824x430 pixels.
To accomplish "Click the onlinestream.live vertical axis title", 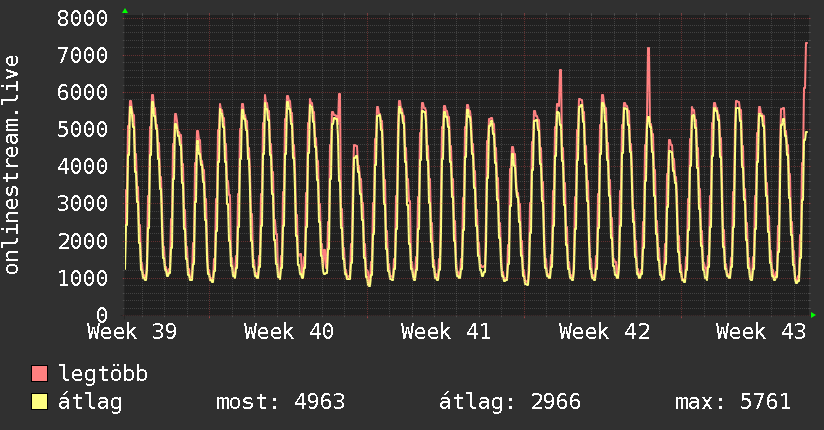I will [x=11, y=165].
